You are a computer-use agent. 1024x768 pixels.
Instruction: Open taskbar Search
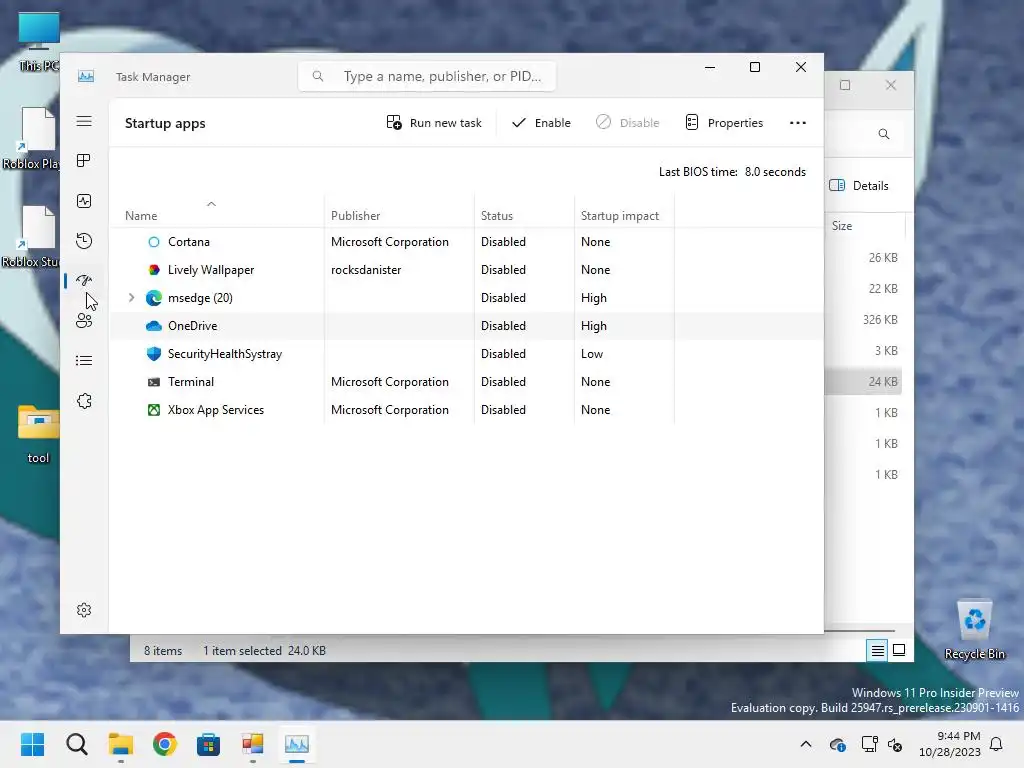pyautogui.click(x=76, y=744)
